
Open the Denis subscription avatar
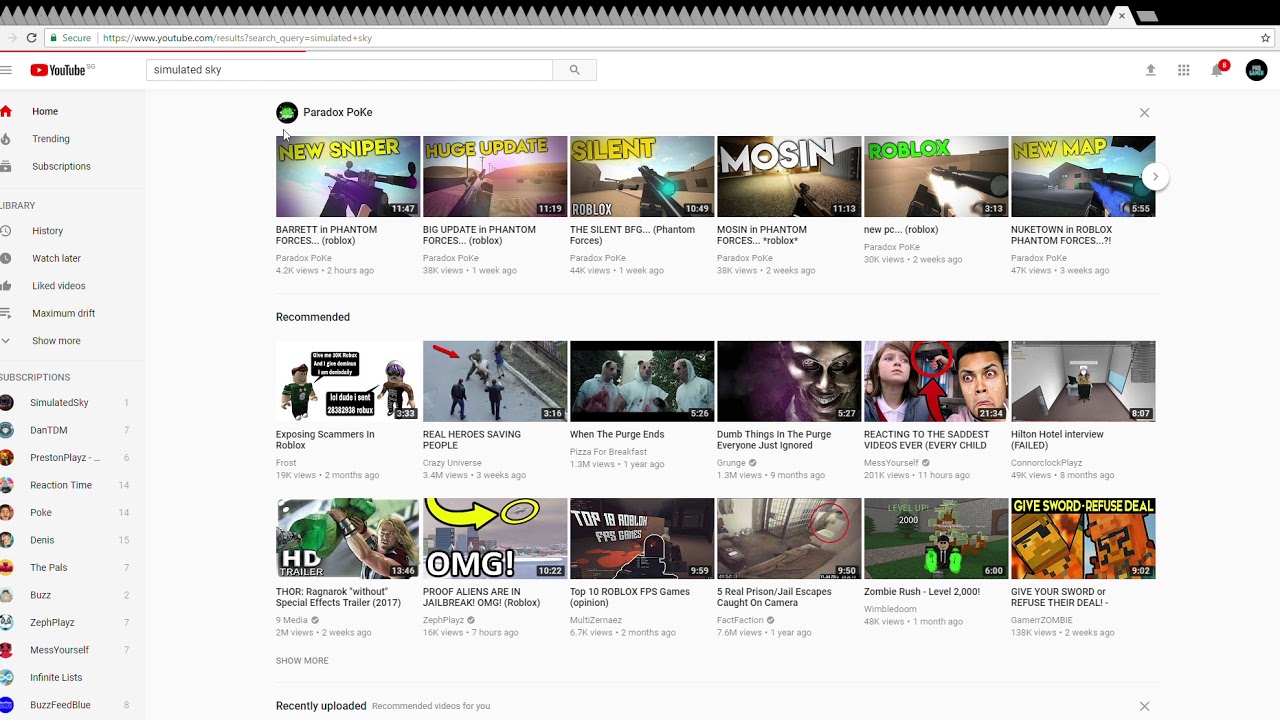7,540
